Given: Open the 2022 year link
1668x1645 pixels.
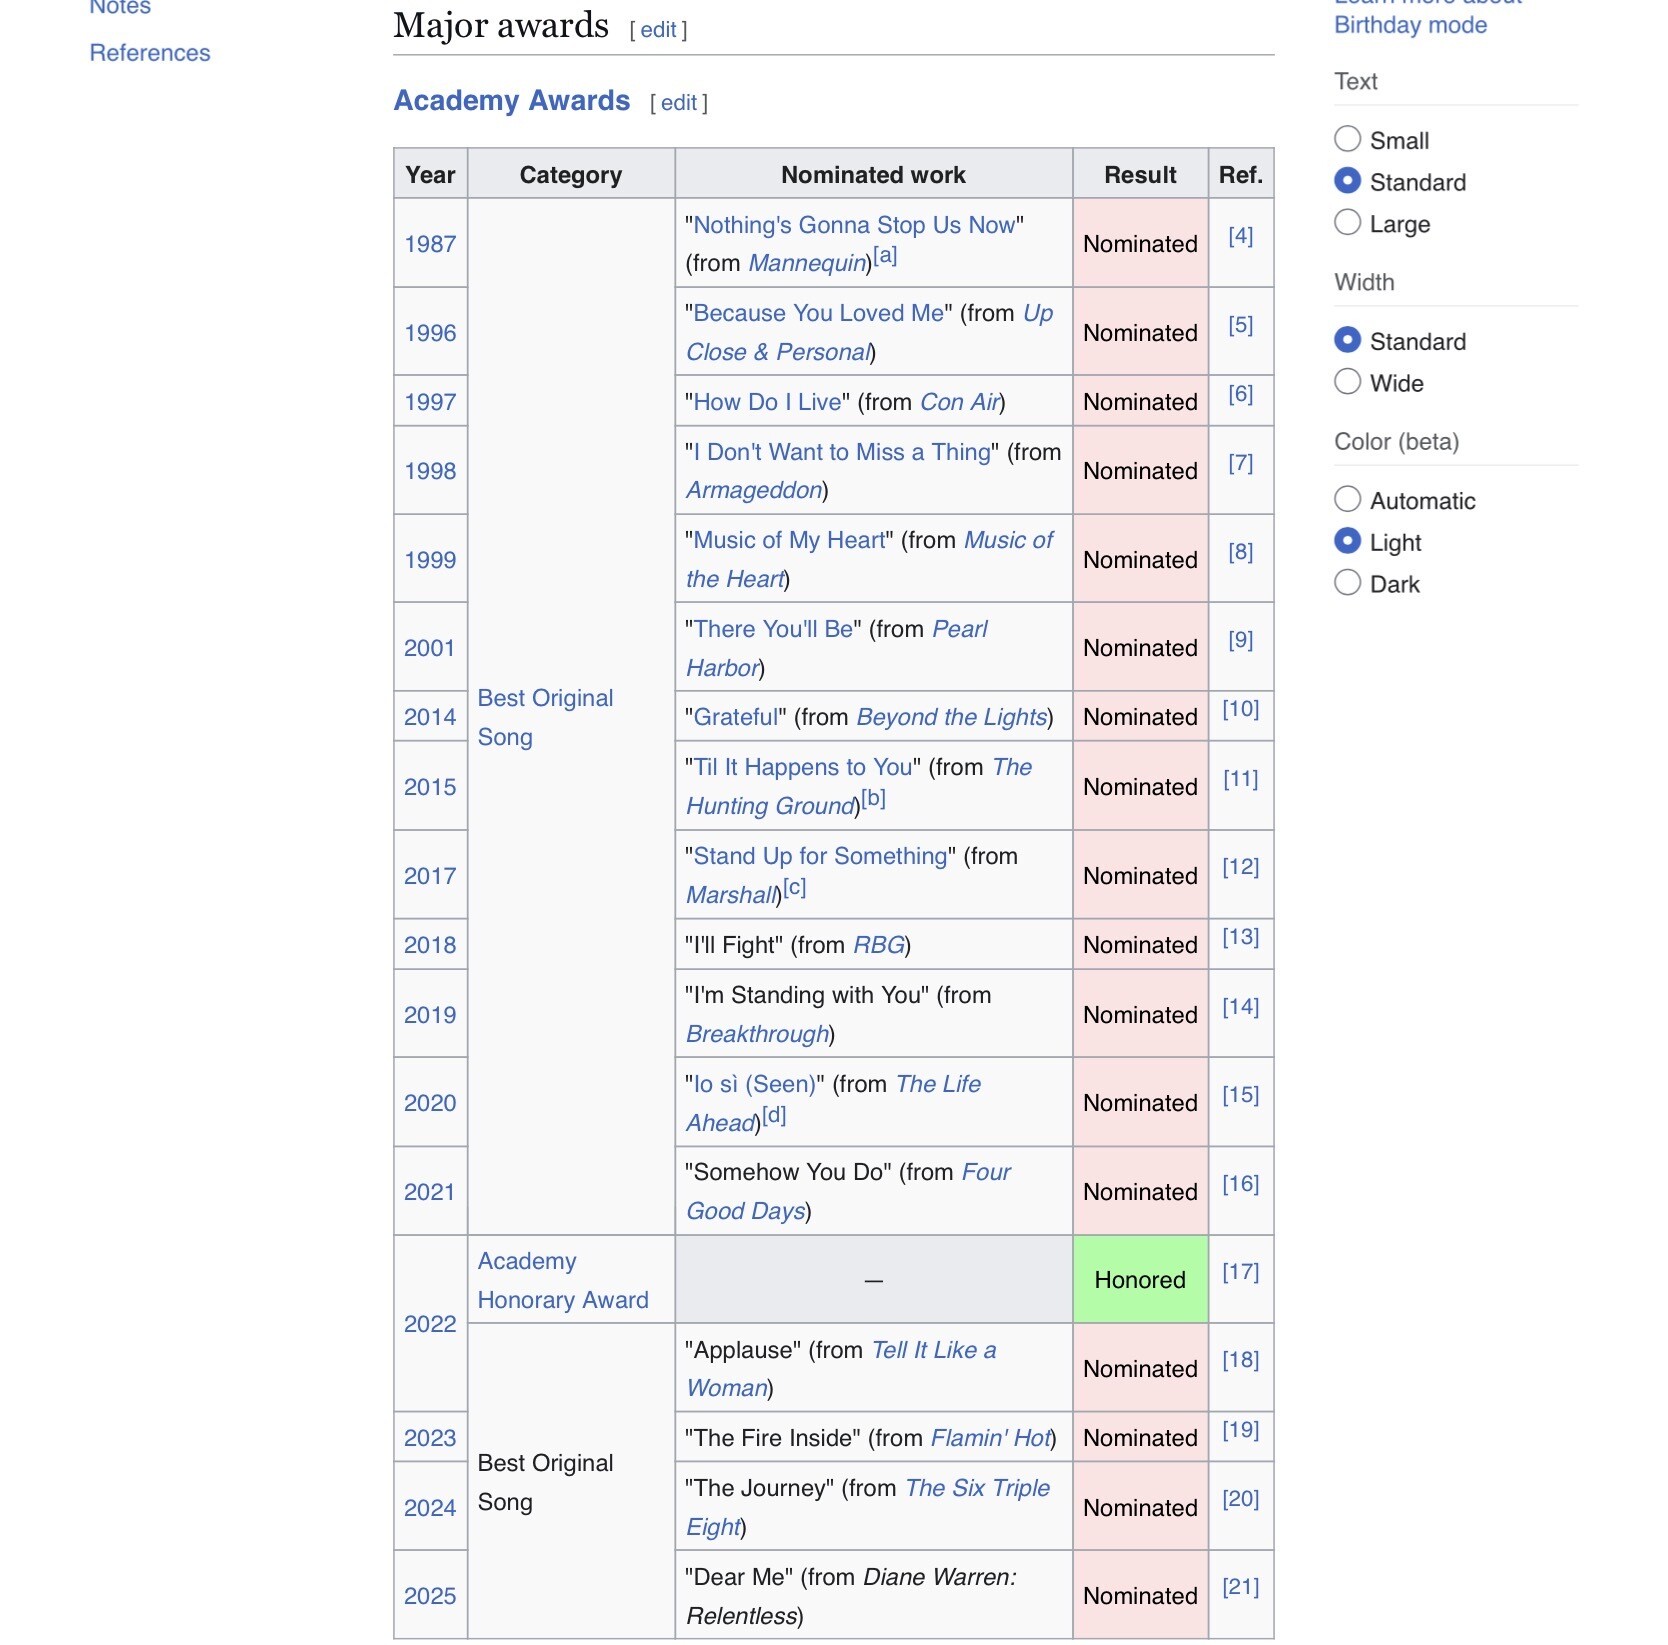Looking at the screenshot, I should click(430, 1324).
